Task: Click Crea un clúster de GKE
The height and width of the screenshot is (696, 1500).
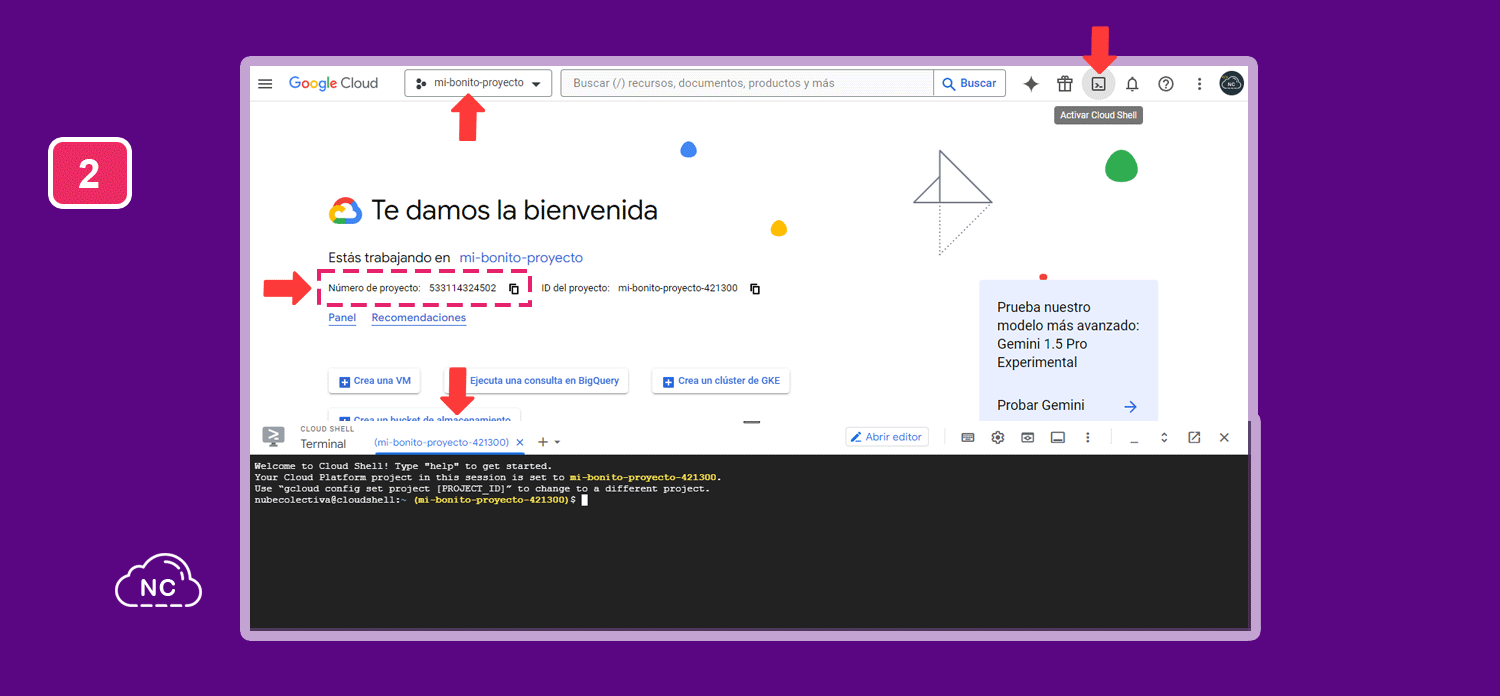Action: (x=721, y=381)
